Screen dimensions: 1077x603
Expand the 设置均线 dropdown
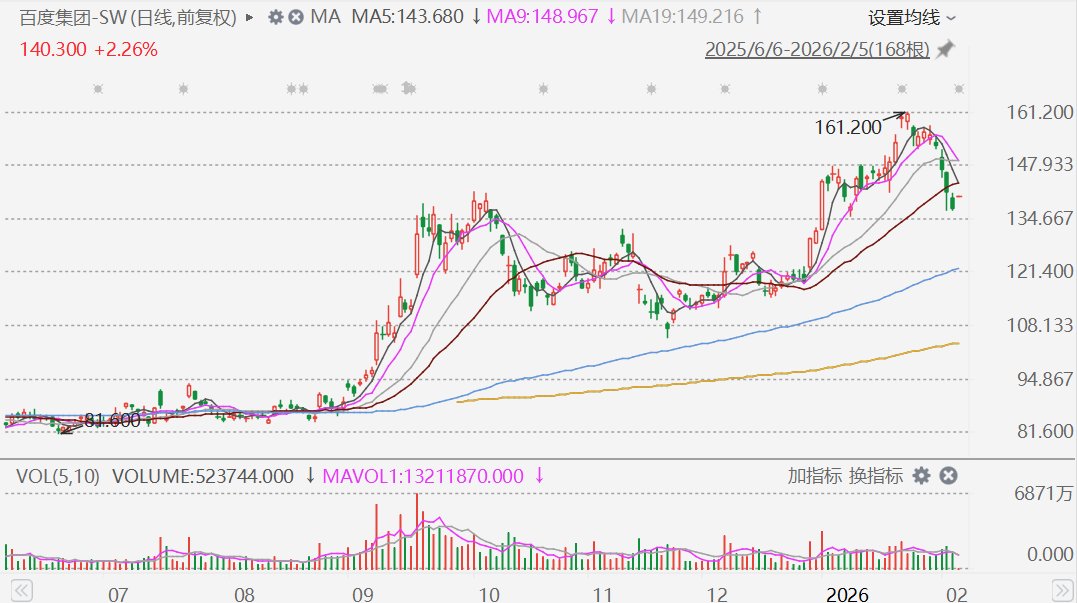(911, 17)
